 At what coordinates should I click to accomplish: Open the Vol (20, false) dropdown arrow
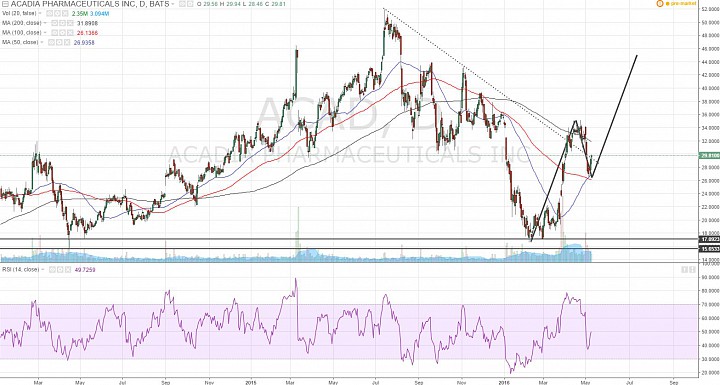(40, 14)
